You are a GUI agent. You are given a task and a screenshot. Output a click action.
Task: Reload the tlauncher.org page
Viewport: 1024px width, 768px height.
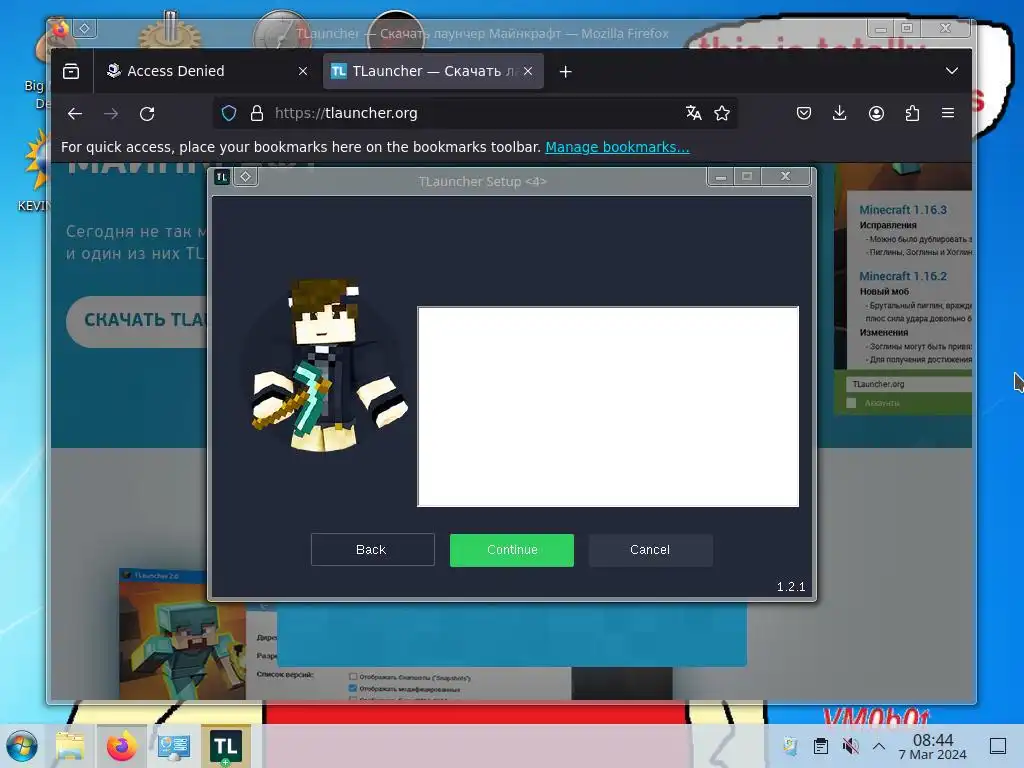click(148, 114)
